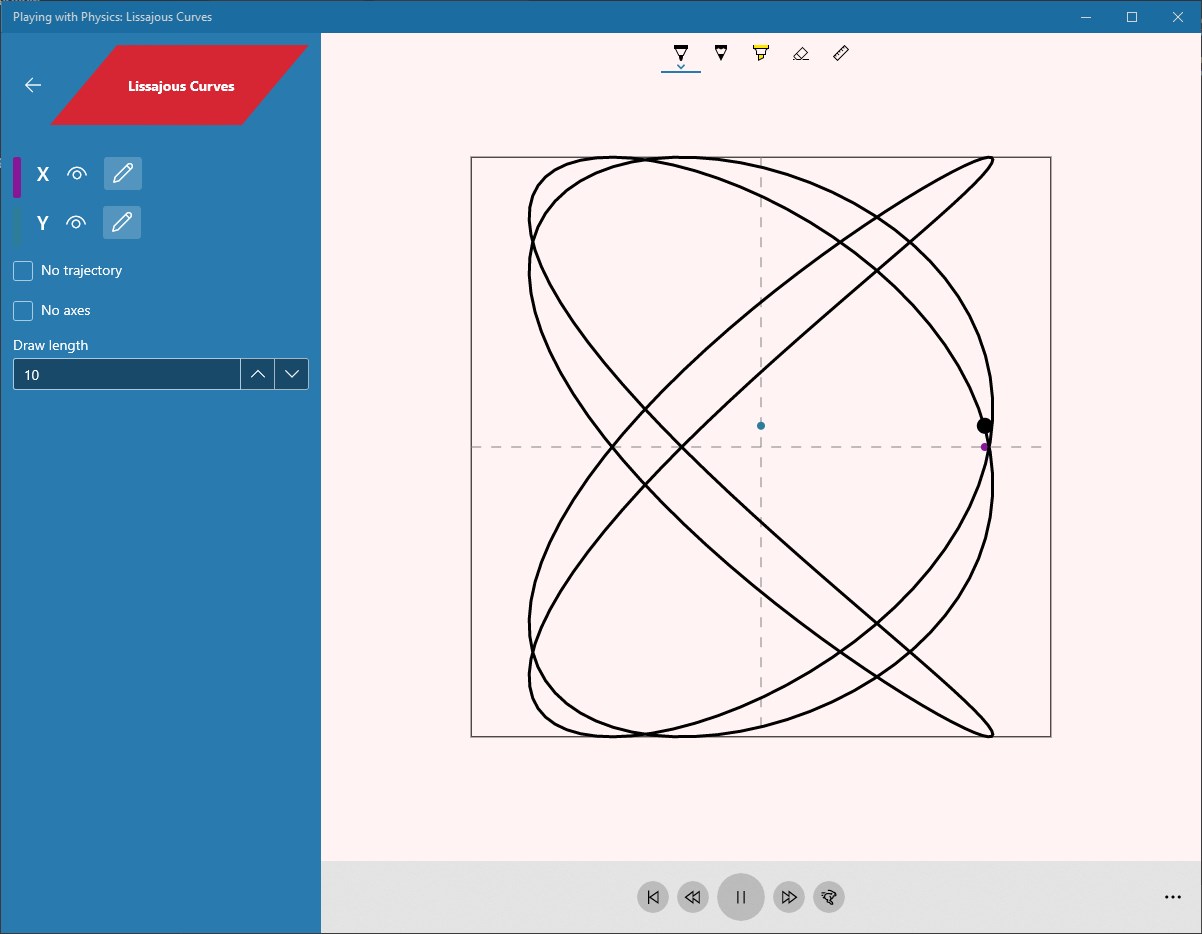Click the Draw length value field

[x=127, y=374]
